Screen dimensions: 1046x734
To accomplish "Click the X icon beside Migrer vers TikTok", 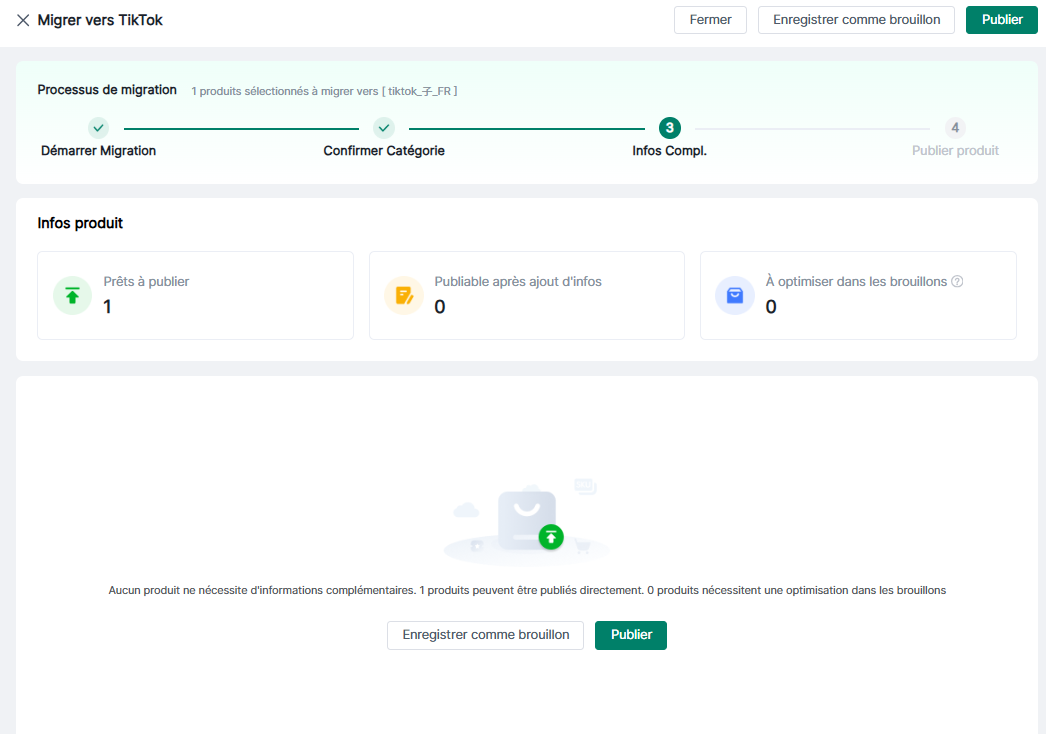I will [22, 20].
